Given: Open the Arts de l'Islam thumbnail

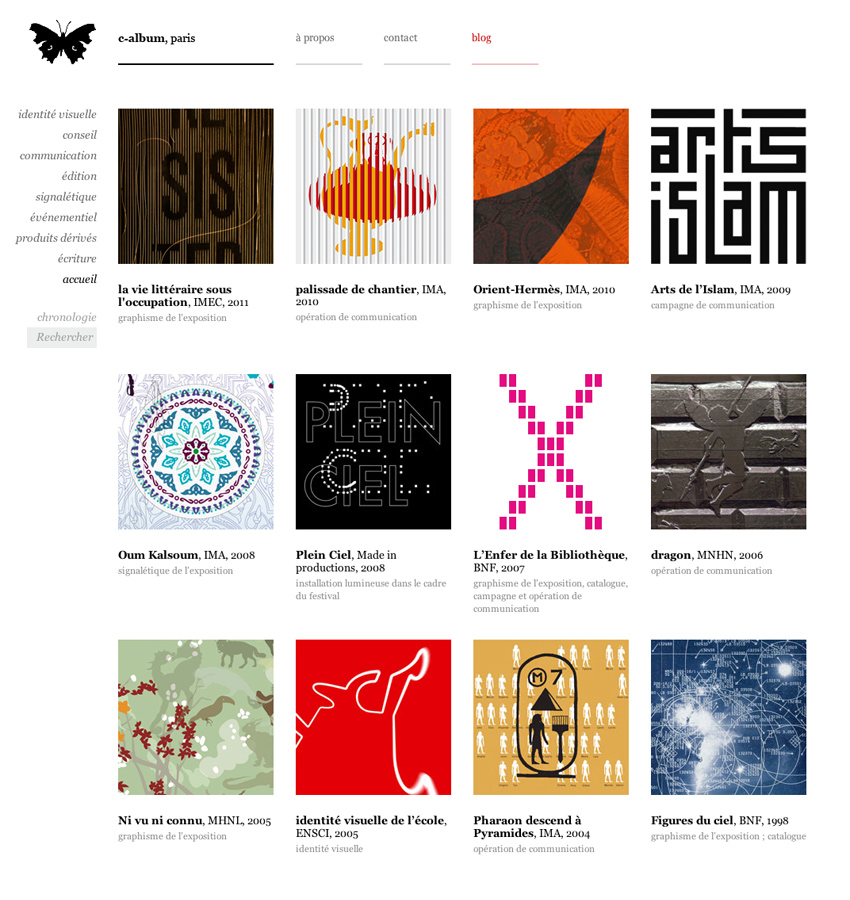Looking at the screenshot, I should [728, 186].
